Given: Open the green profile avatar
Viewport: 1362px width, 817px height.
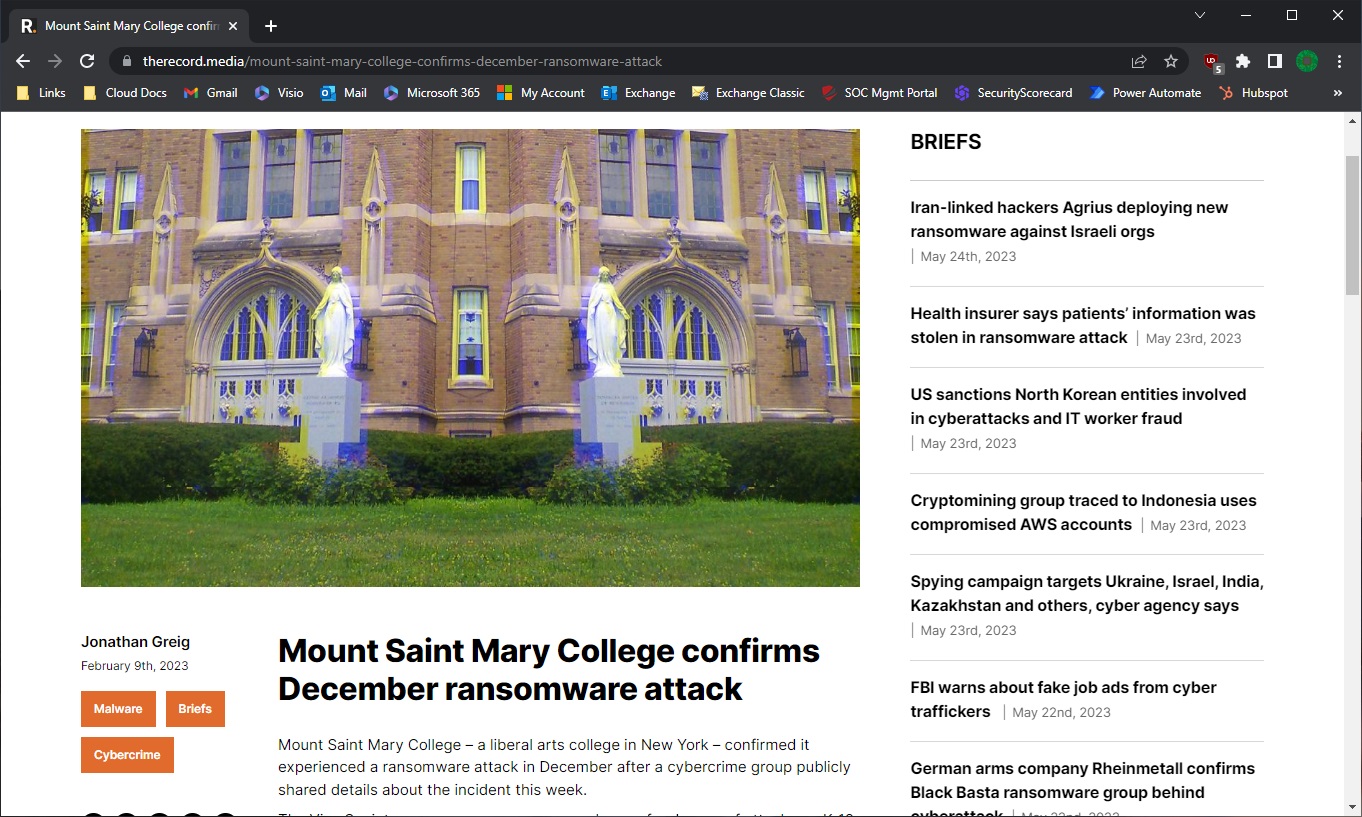Looking at the screenshot, I should pyautogui.click(x=1306, y=61).
